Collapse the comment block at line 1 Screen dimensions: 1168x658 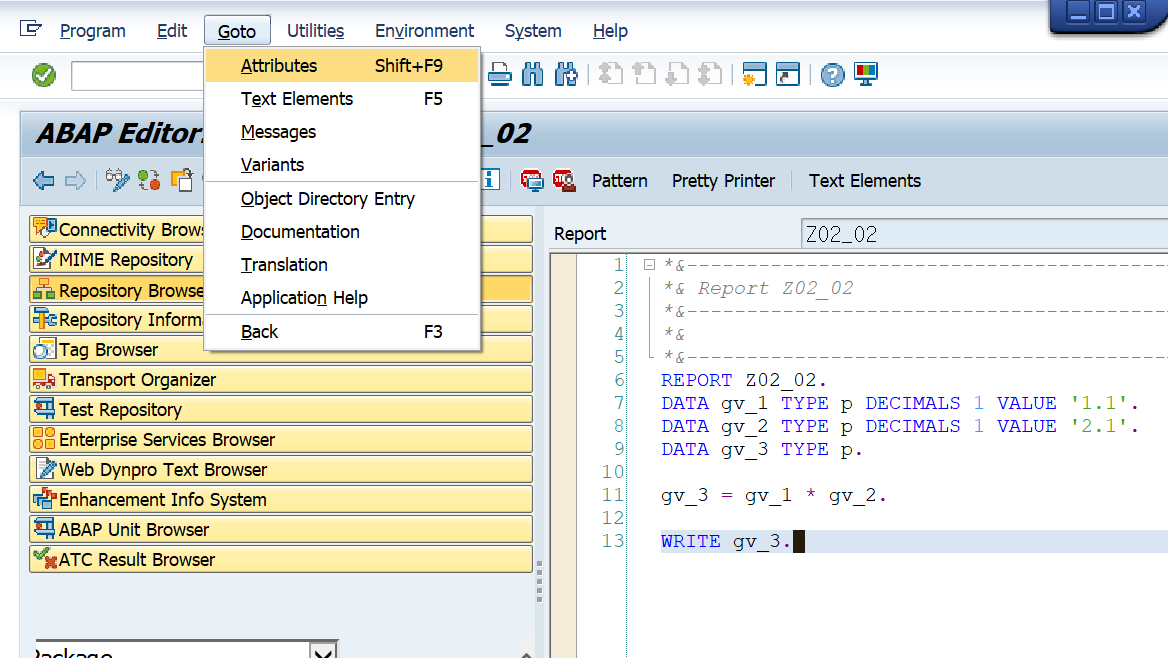pos(649,265)
